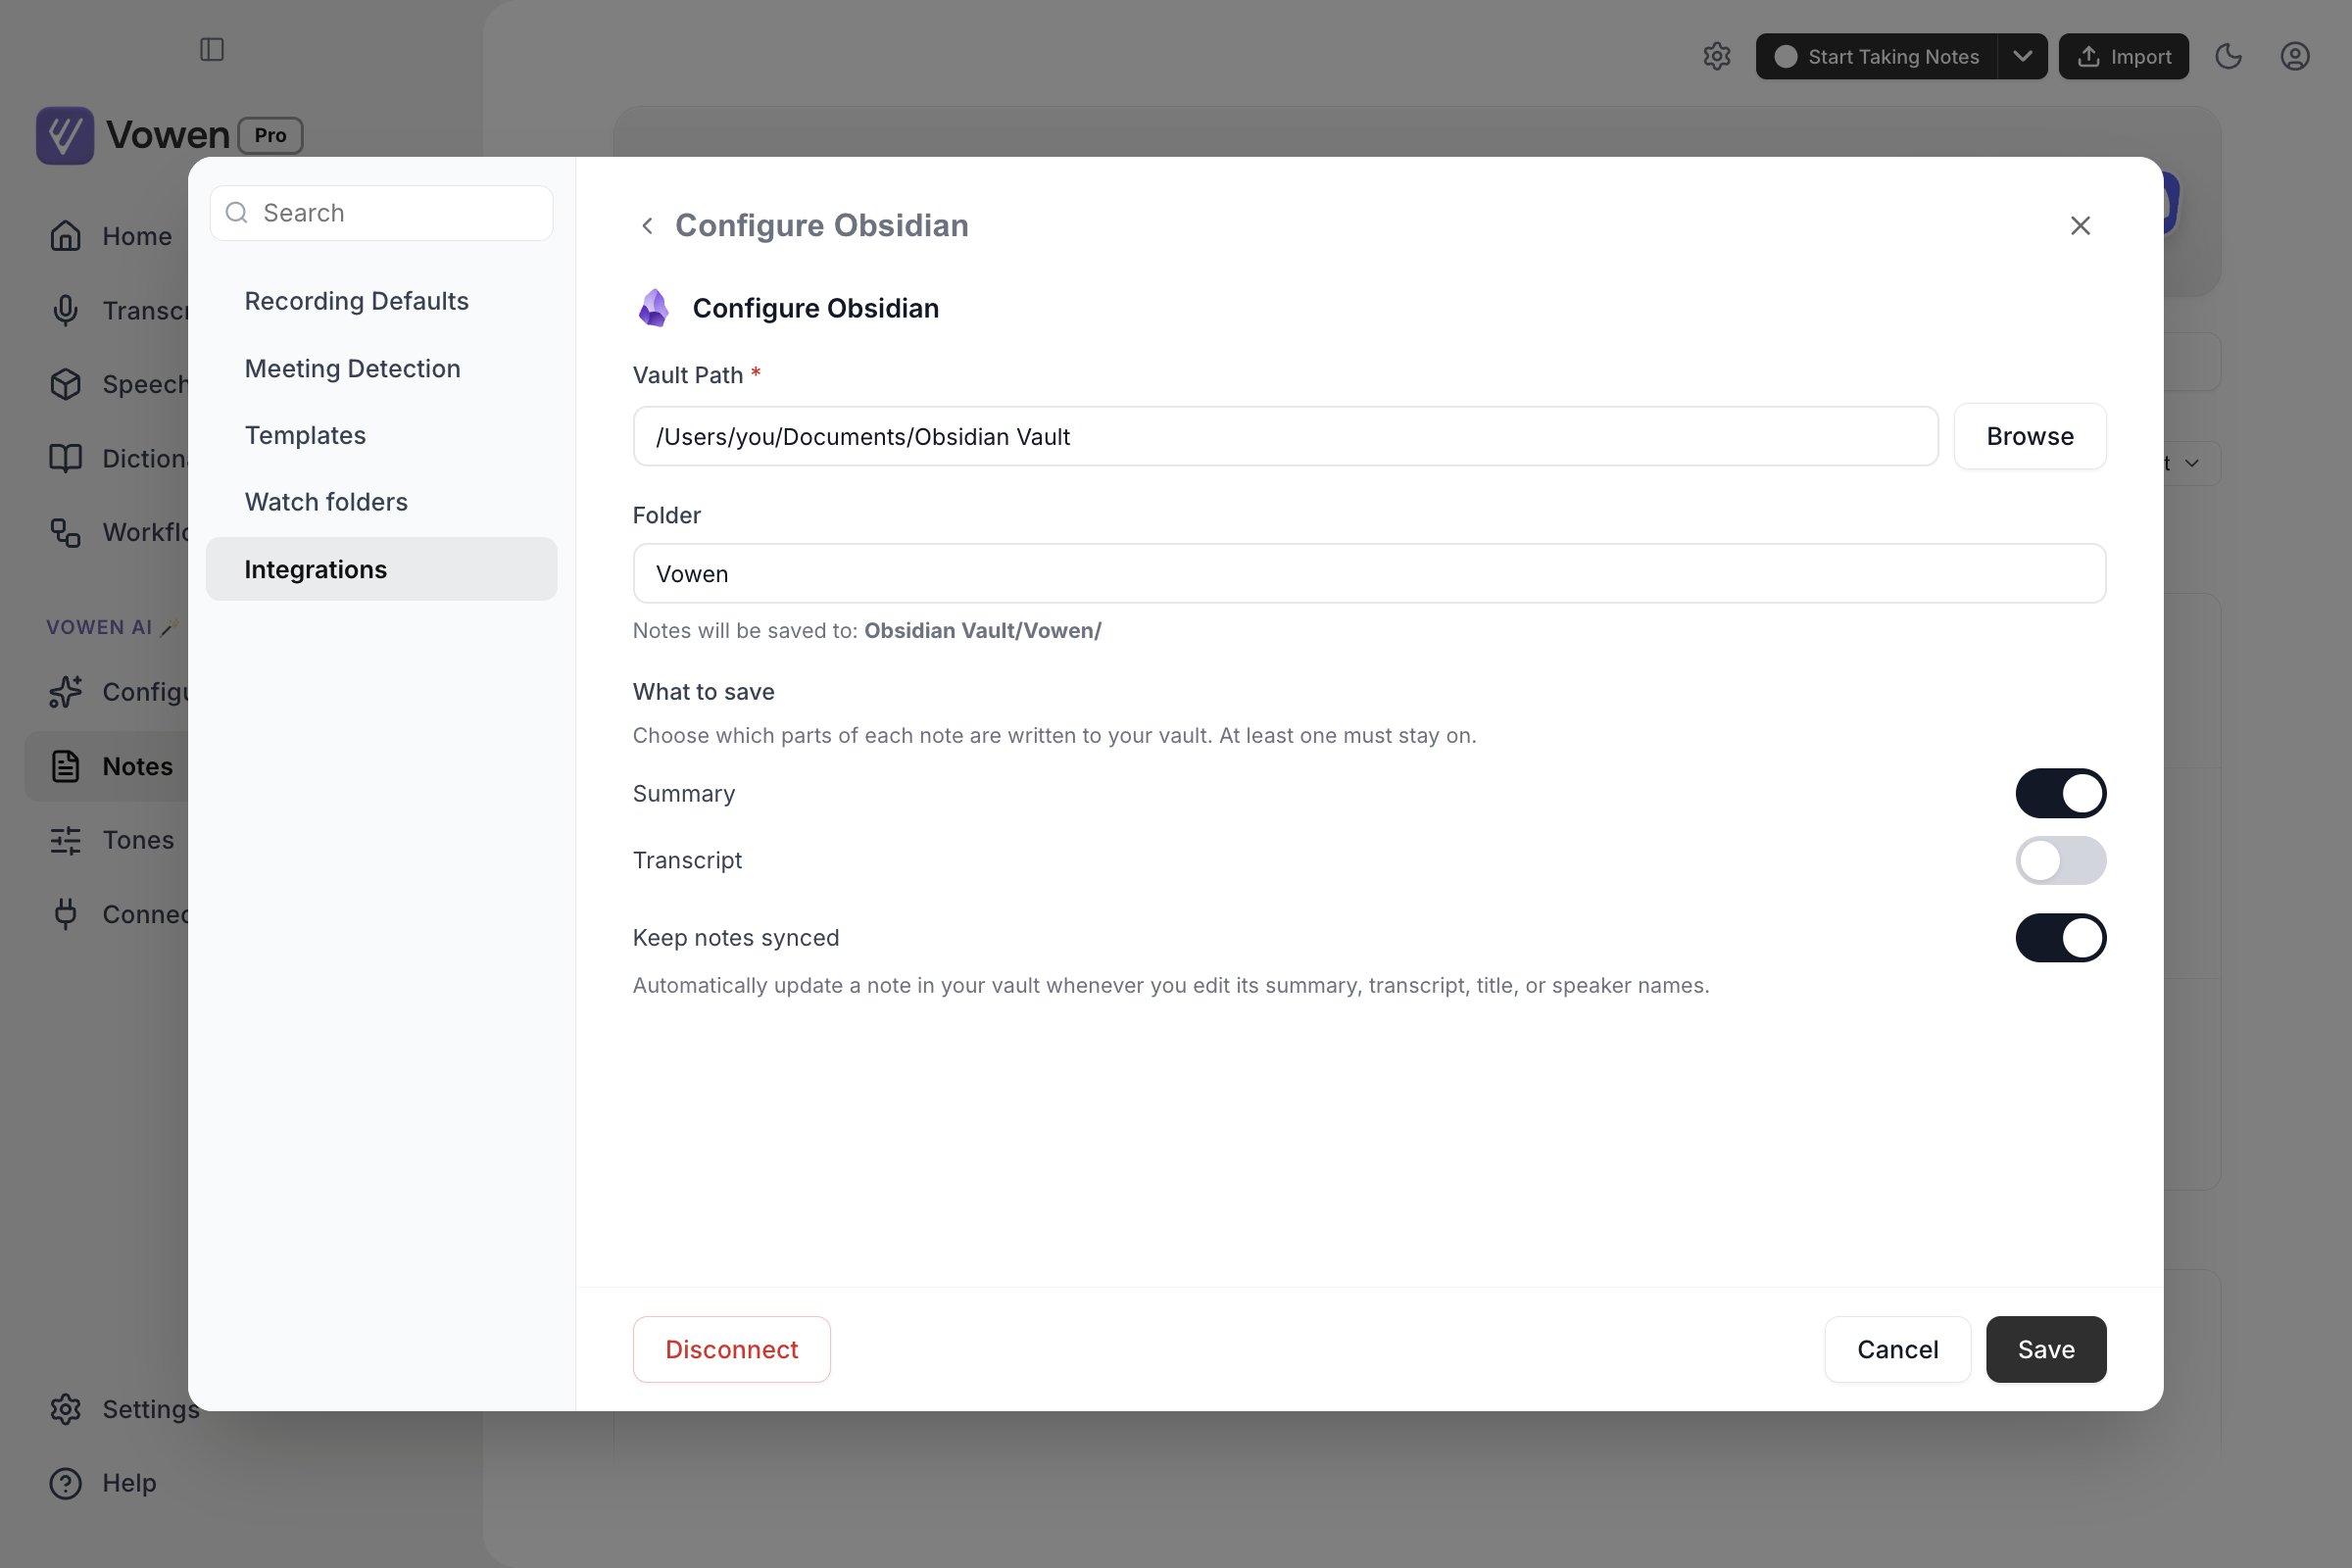Click the top bar settings gear icon
The image size is (2352, 1568).
[1717, 56]
